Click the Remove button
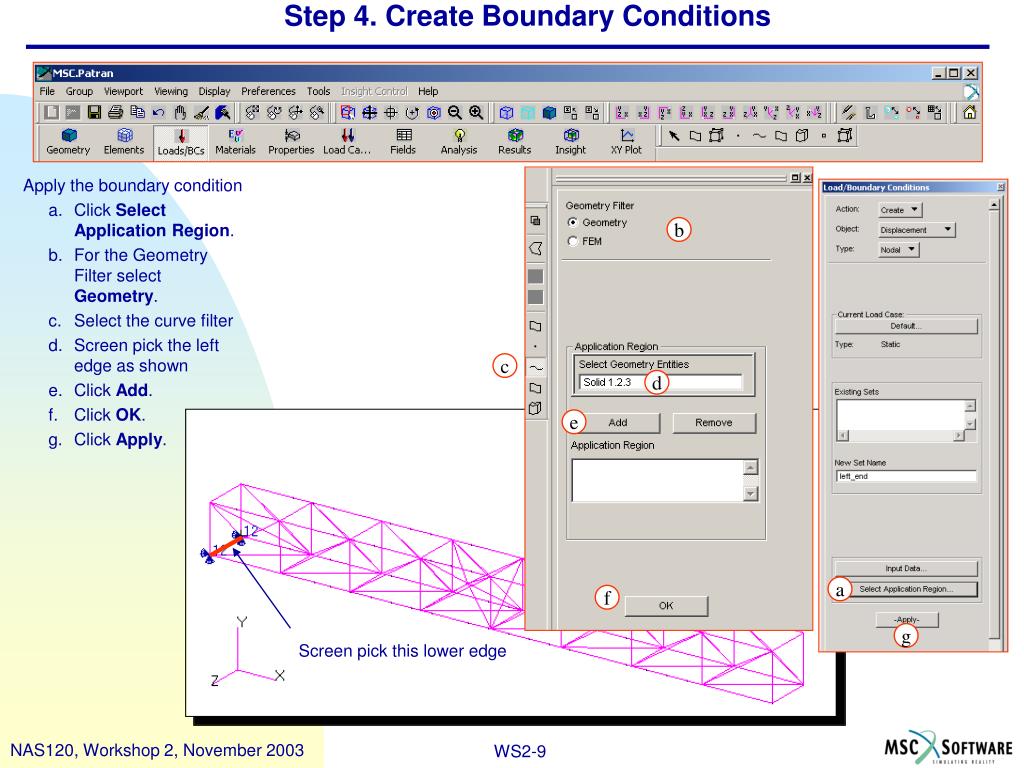 (x=714, y=423)
